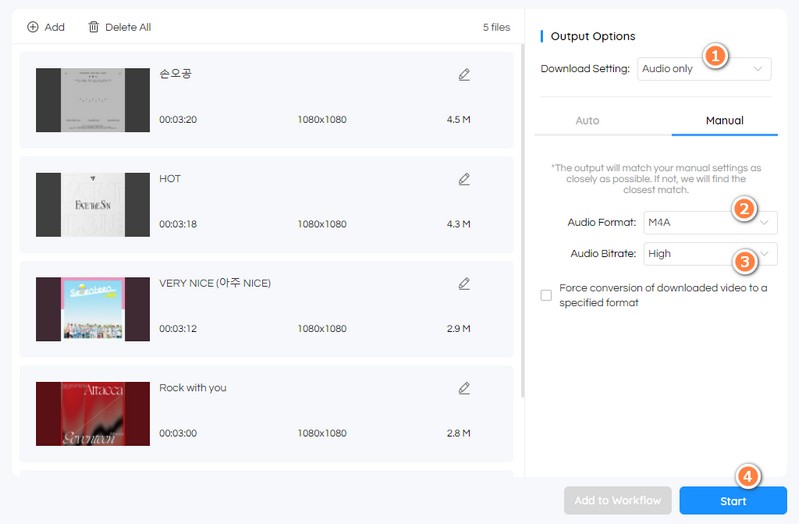Expand the Audio Format dropdown
The width and height of the screenshot is (799, 524).
pos(709,222)
